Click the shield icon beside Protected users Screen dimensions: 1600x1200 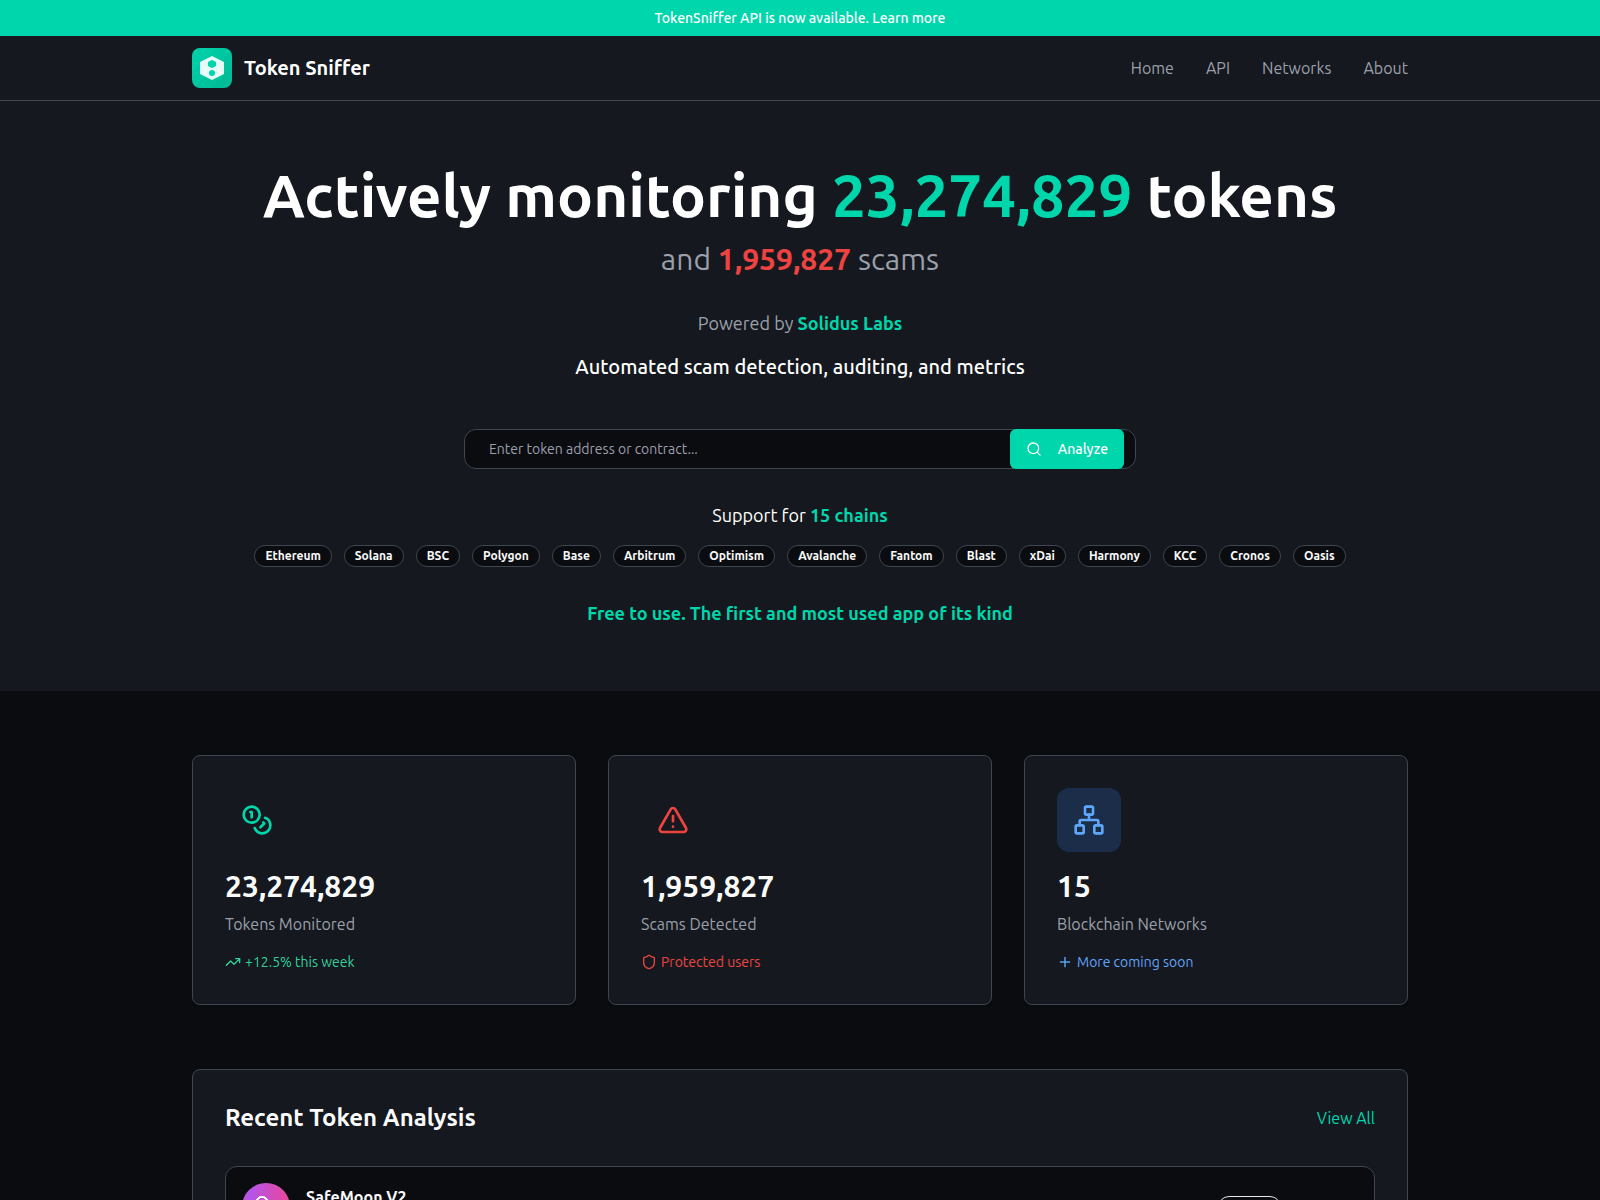(649, 962)
